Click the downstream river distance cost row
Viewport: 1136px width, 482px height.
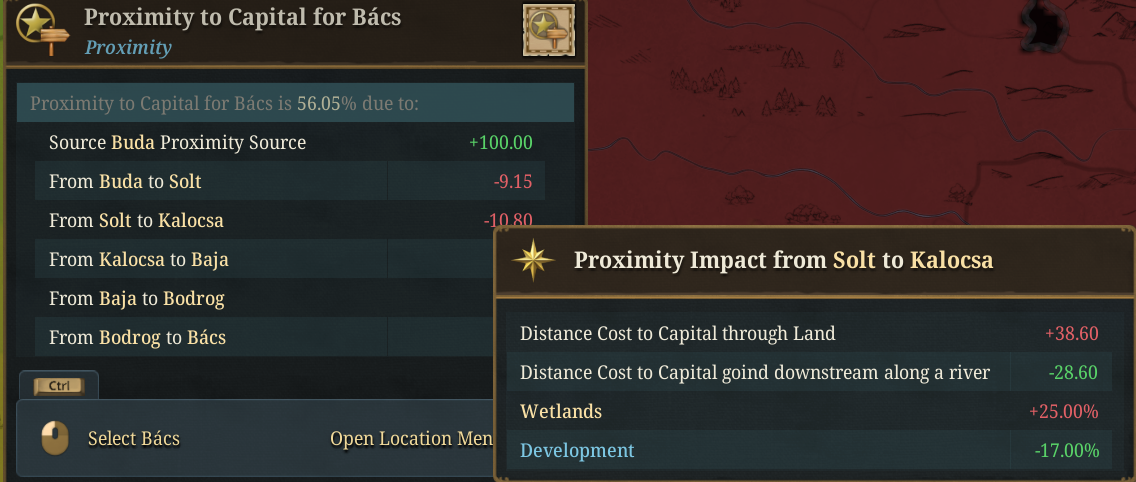point(809,373)
